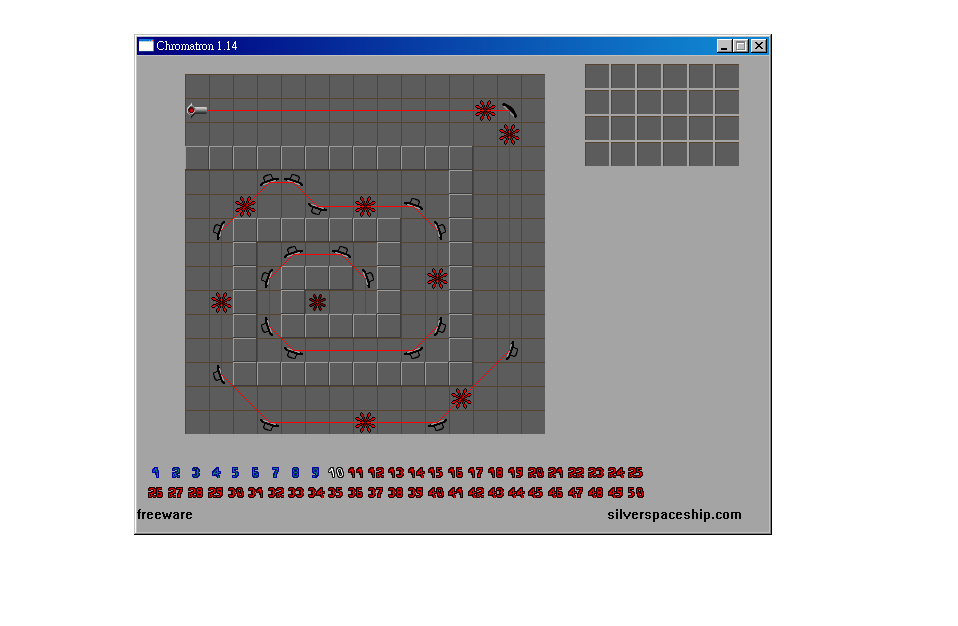Click the small dark target star in the board center
Screen dimensions: 958x626
[x=317, y=302]
